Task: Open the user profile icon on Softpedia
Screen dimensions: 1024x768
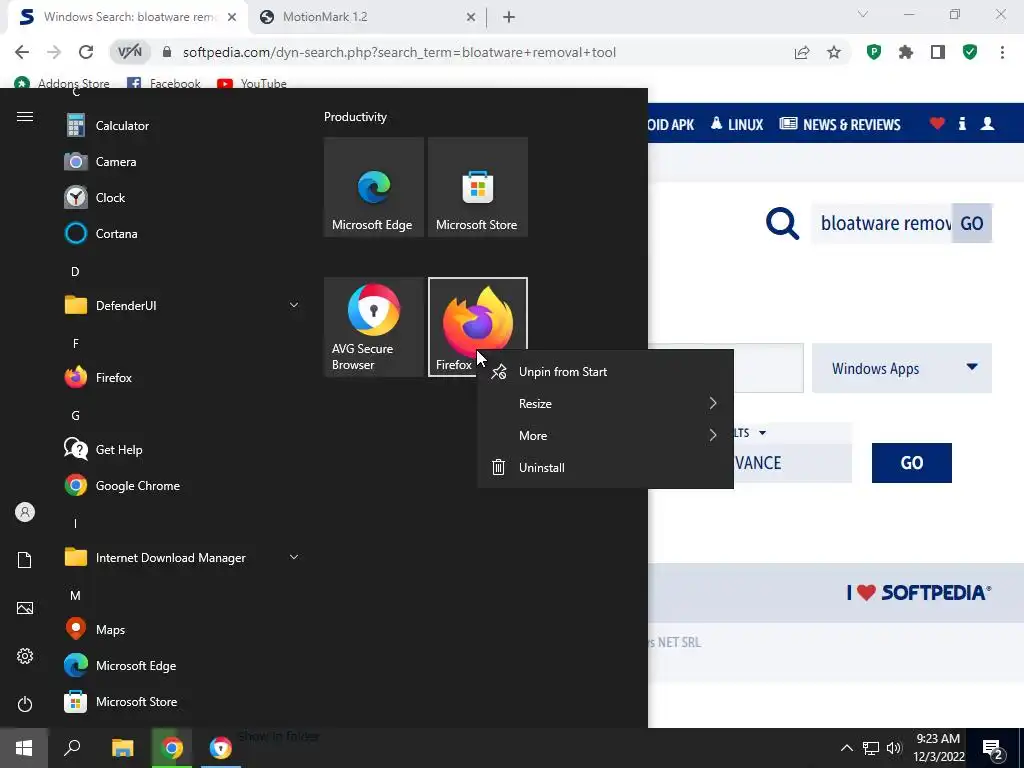Action: (987, 123)
